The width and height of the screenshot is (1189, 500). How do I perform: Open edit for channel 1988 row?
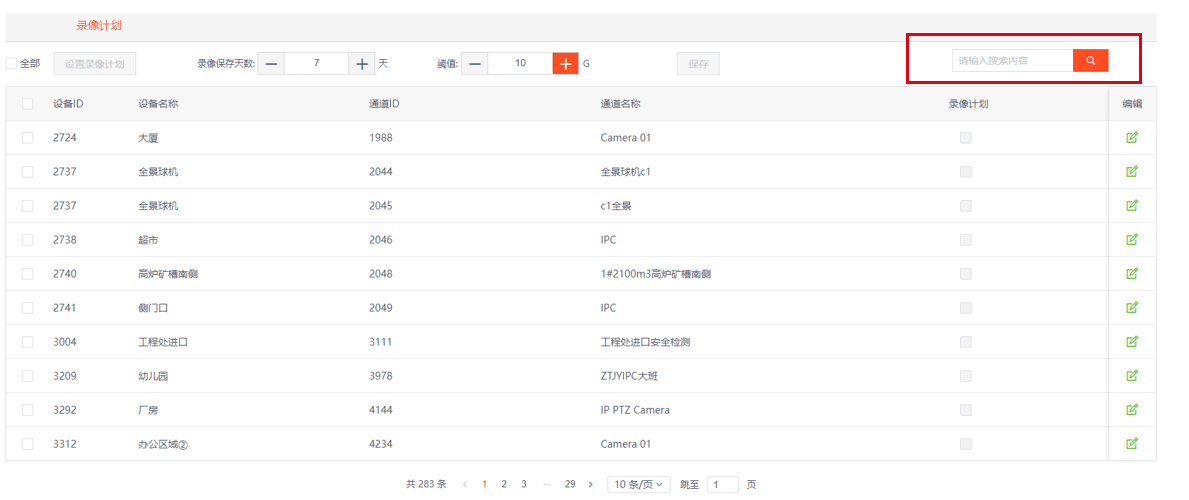click(1132, 137)
